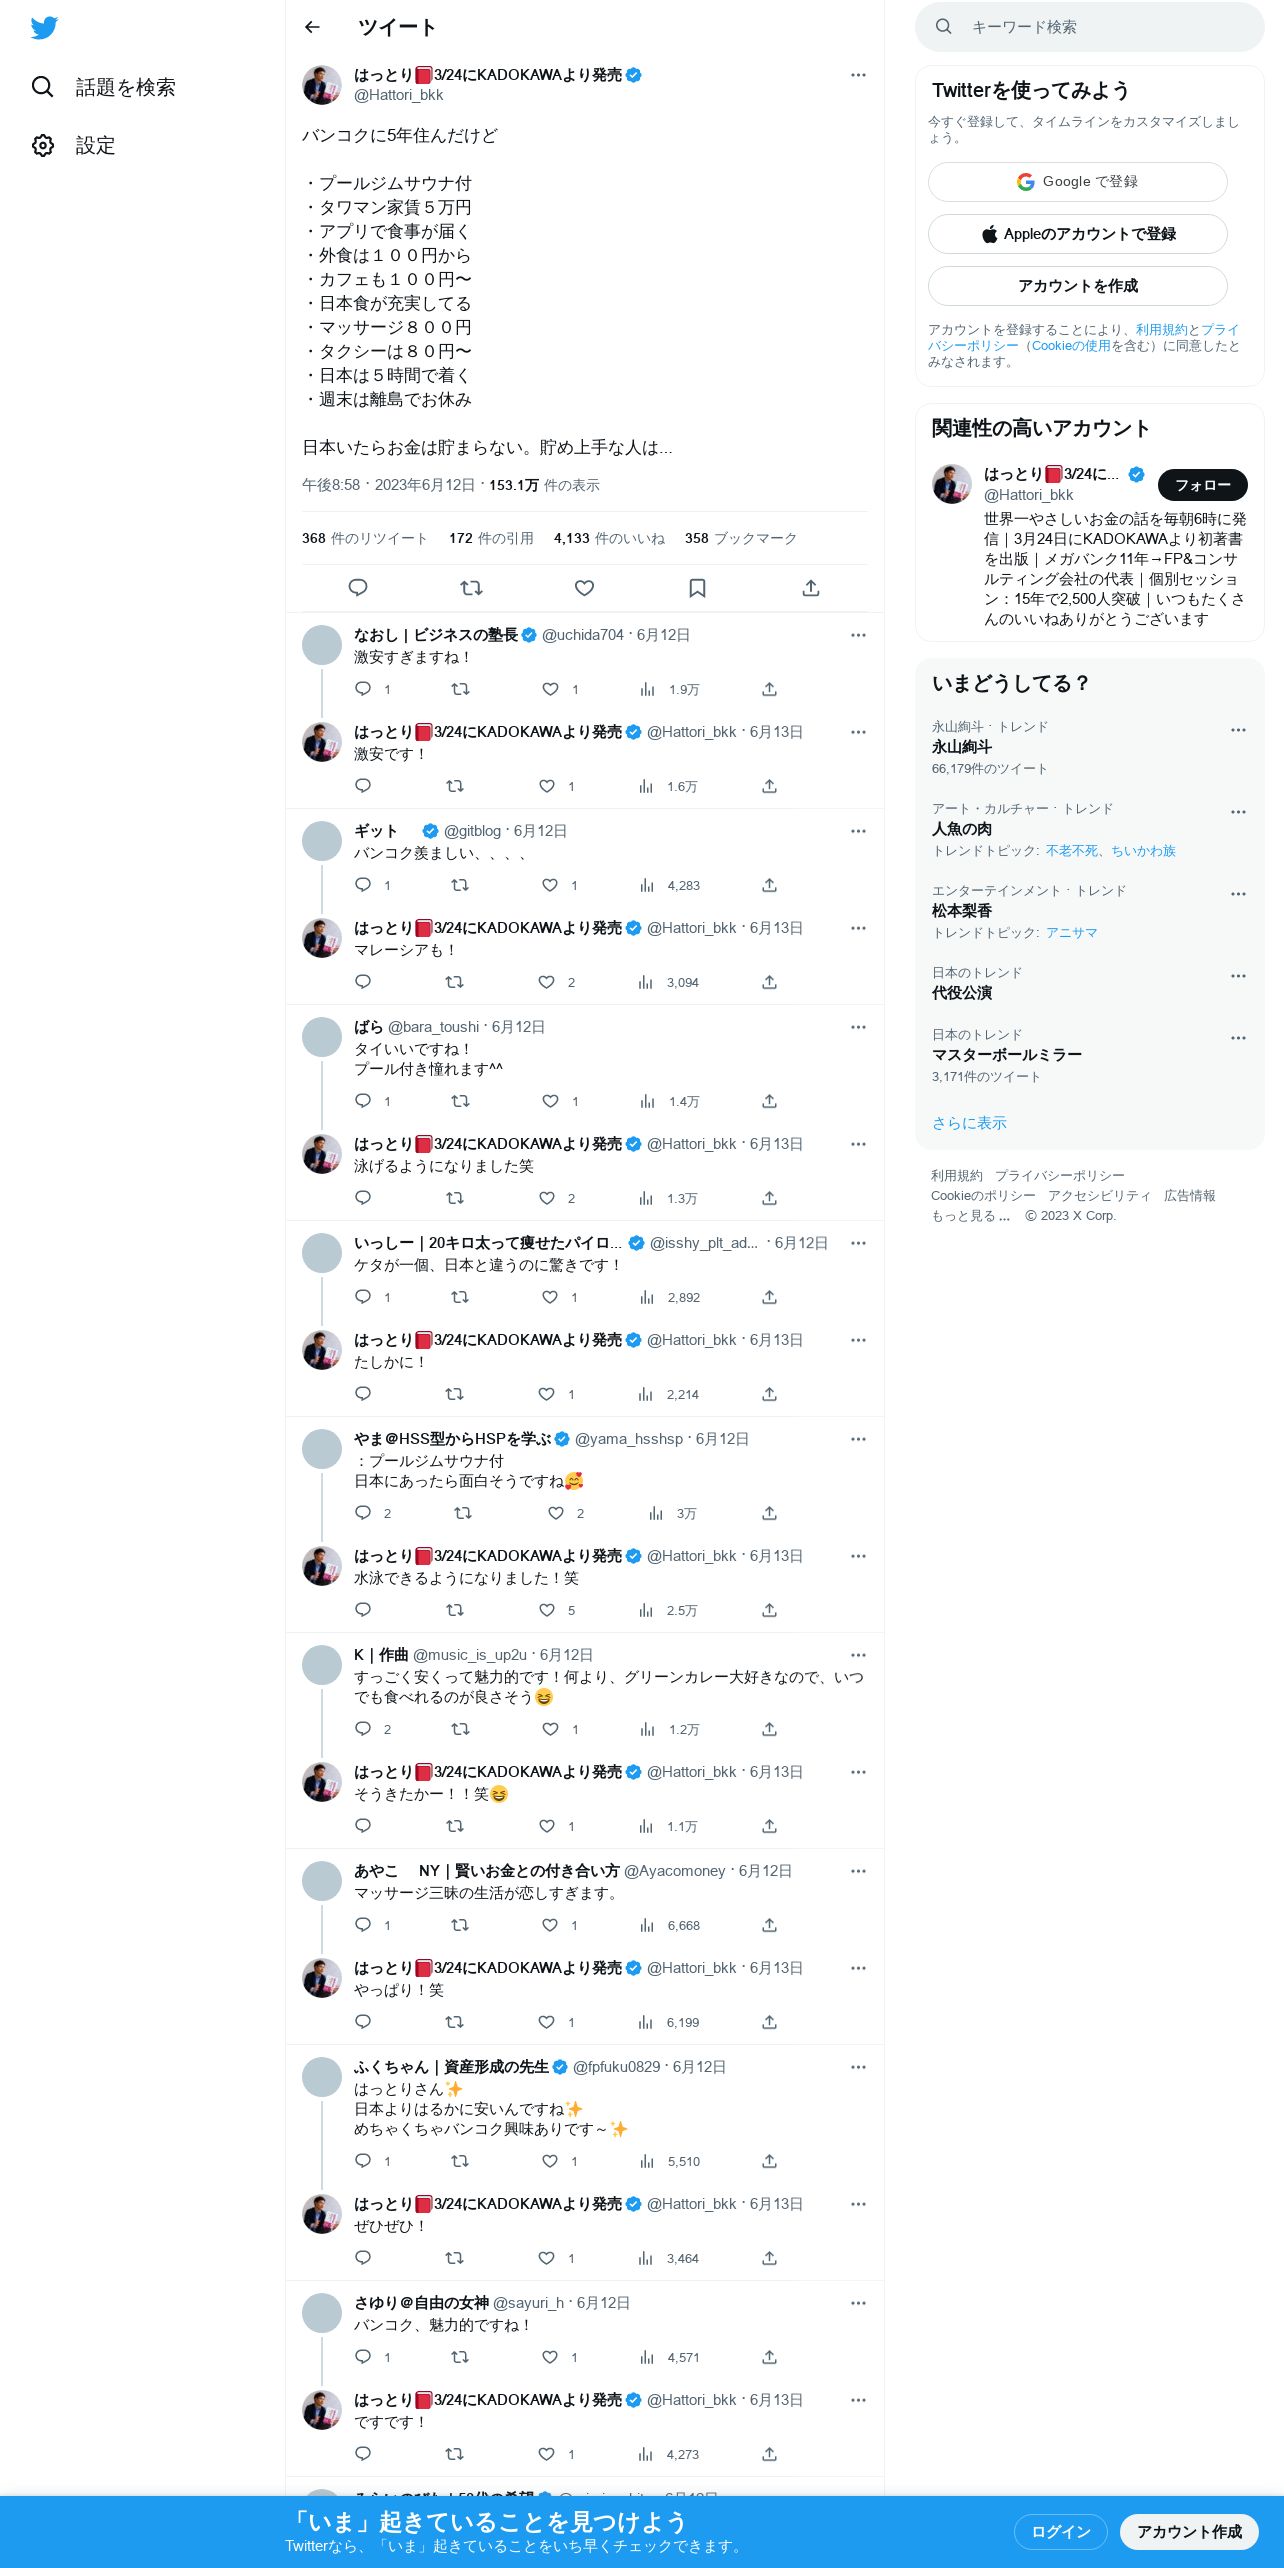The width and height of the screenshot is (1284, 2568).
Task: Click the Twitter bird logo
Action: pos(44,28)
